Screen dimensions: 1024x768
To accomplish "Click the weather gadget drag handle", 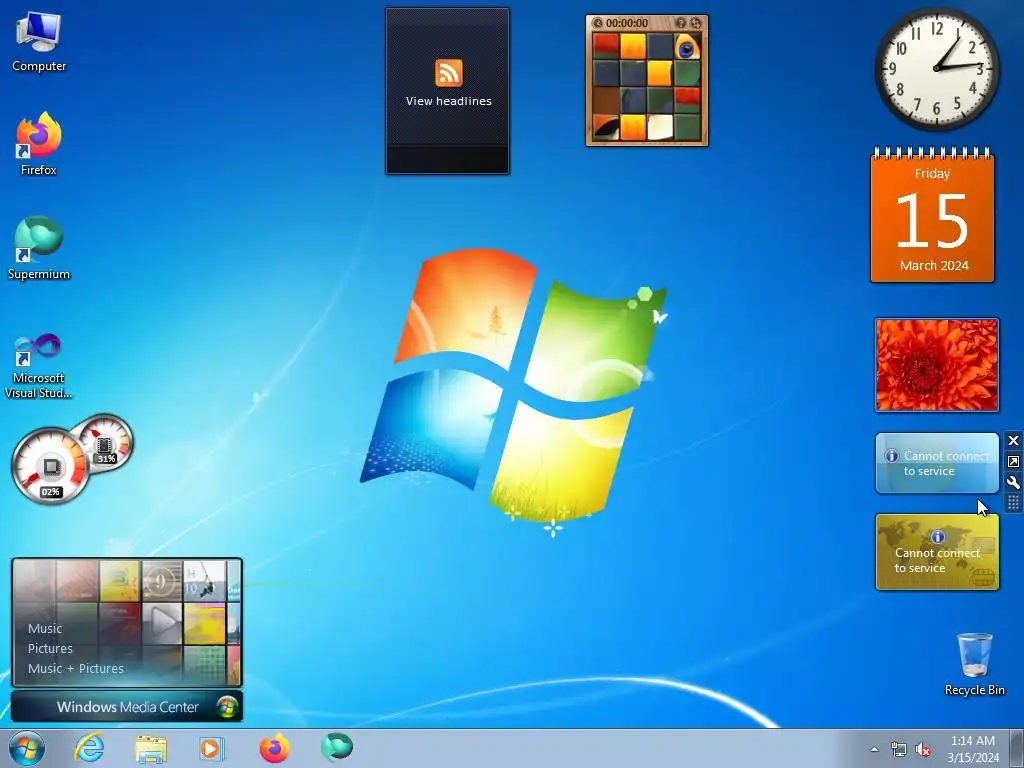I will tap(1014, 502).
